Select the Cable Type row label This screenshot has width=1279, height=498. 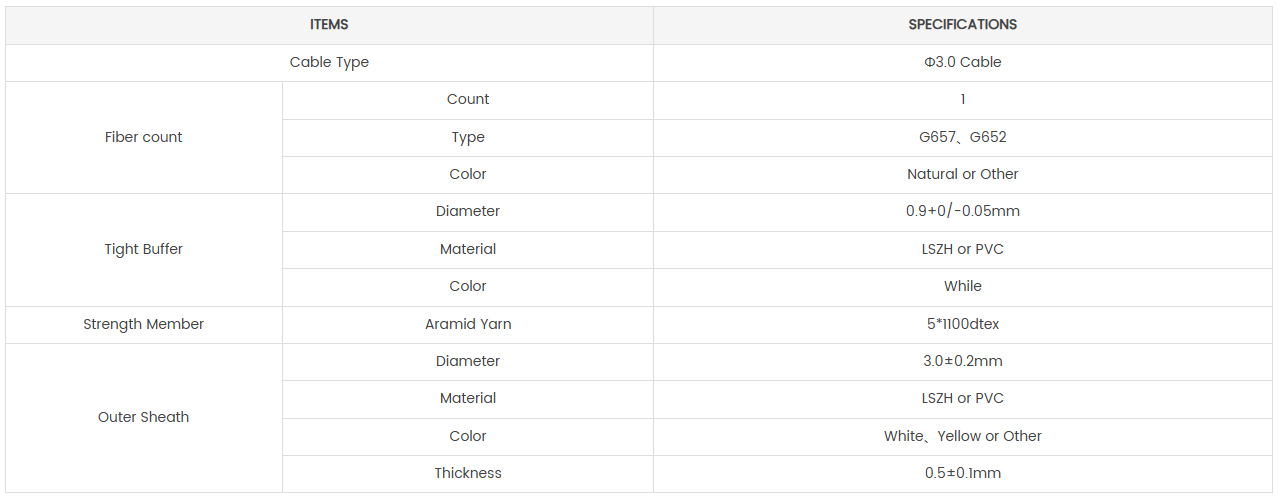coord(329,62)
